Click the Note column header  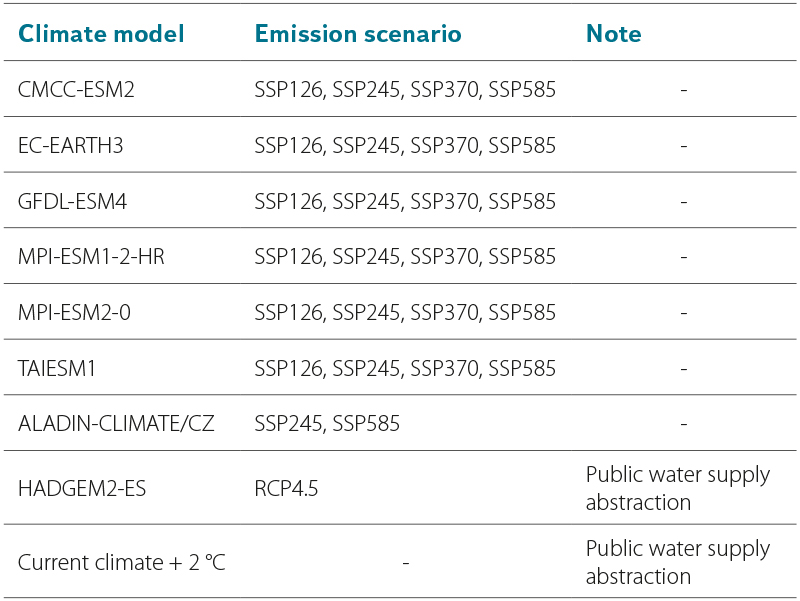(x=613, y=34)
